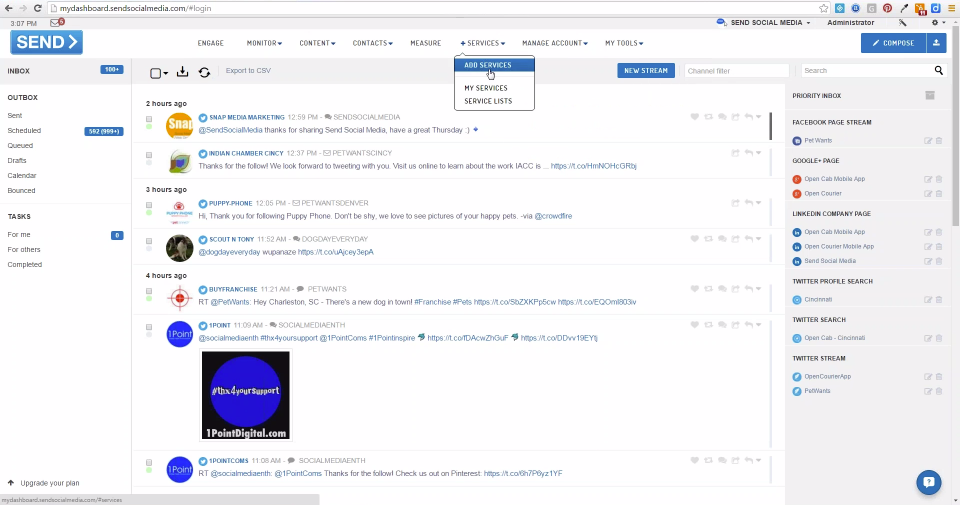
Task: Choose Service Lists menu entry
Action: [488, 101]
